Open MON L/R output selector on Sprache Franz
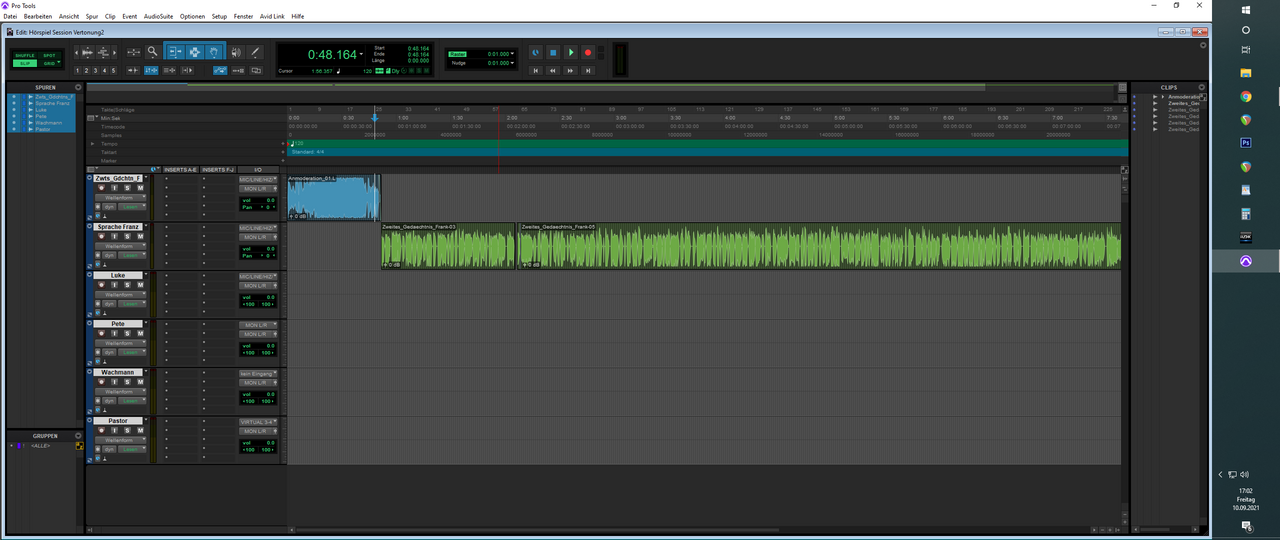 tap(258, 237)
